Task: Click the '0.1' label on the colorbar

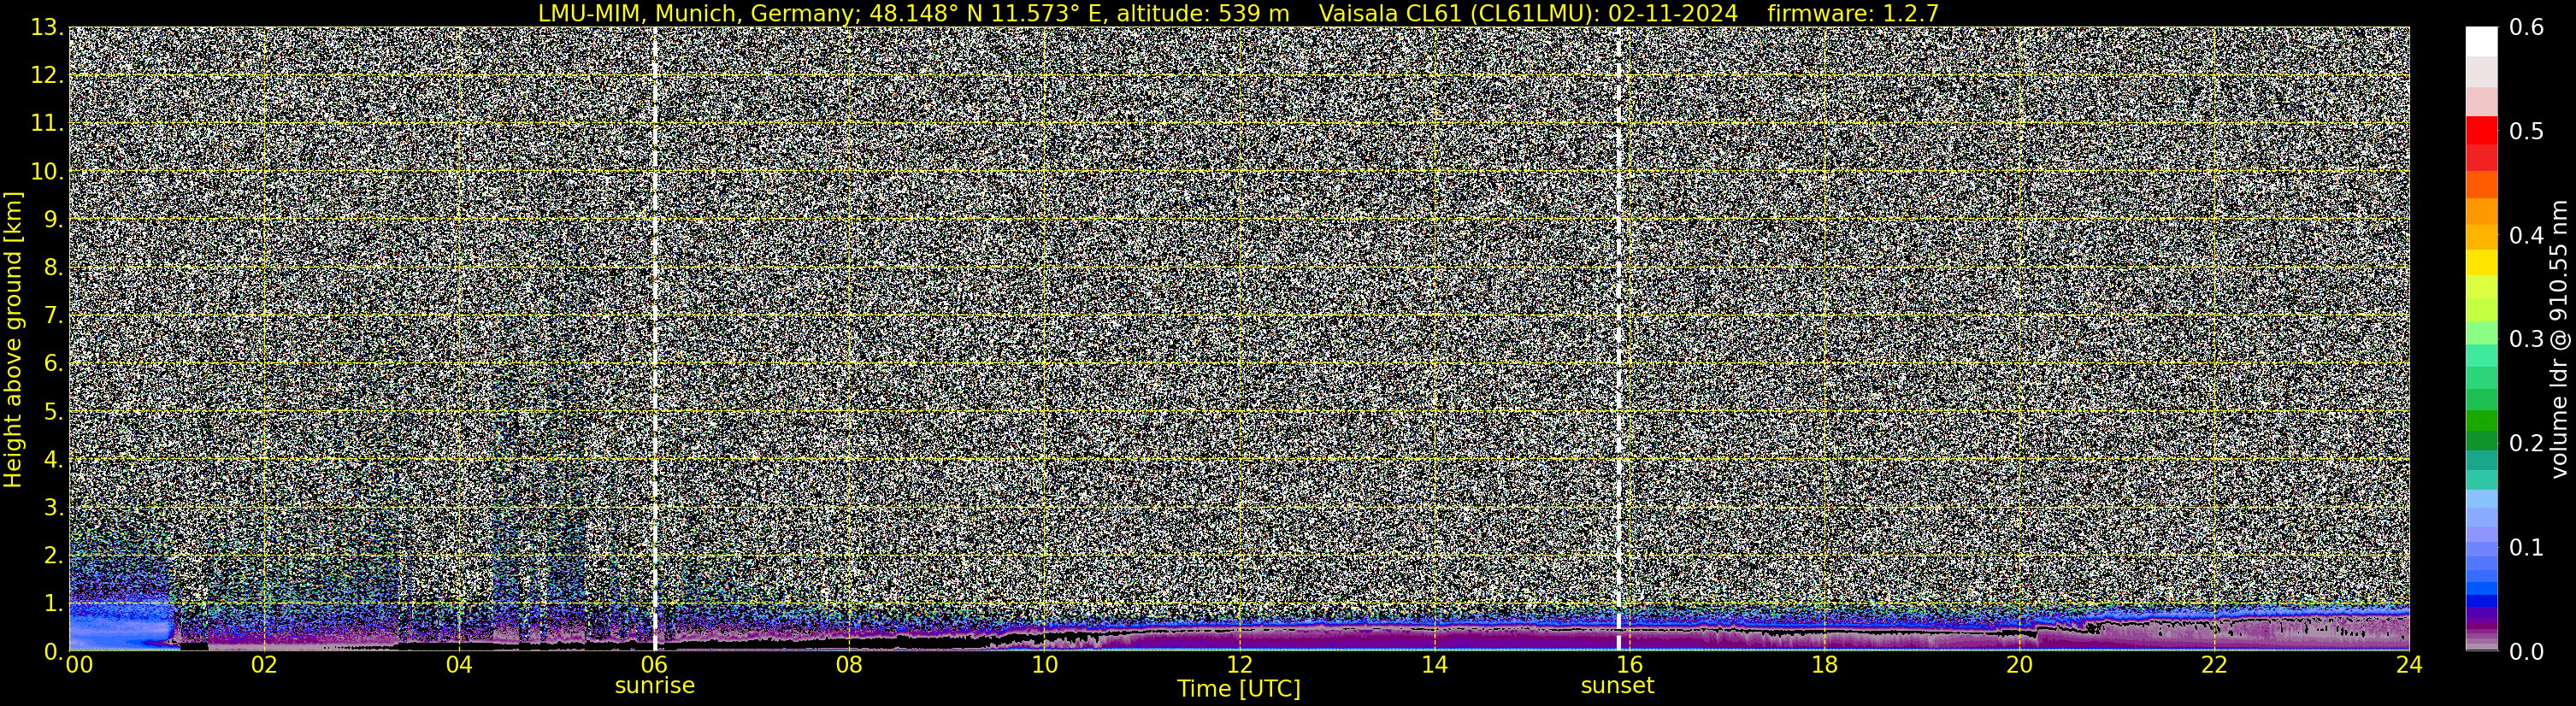Action: (x=2527, y=548)
